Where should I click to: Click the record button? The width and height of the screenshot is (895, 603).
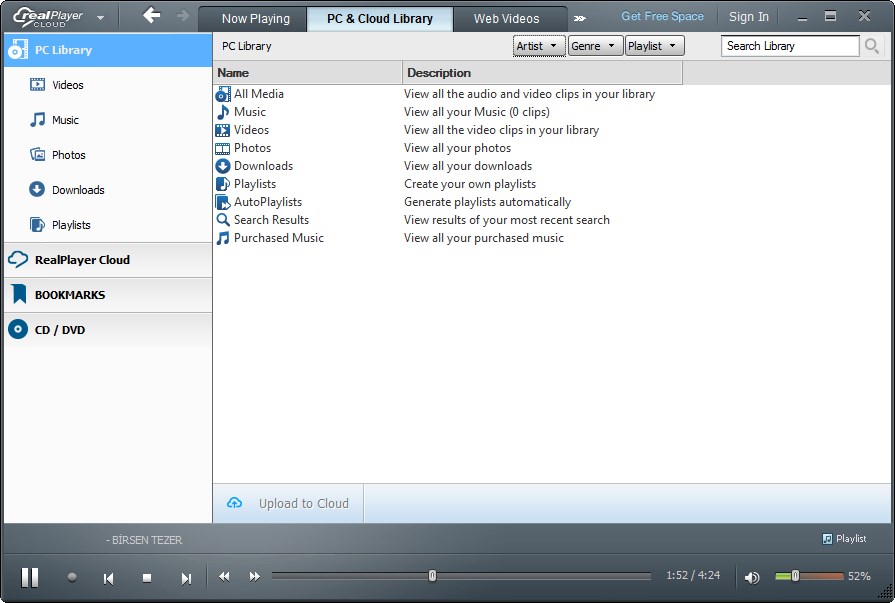(72, 577)
